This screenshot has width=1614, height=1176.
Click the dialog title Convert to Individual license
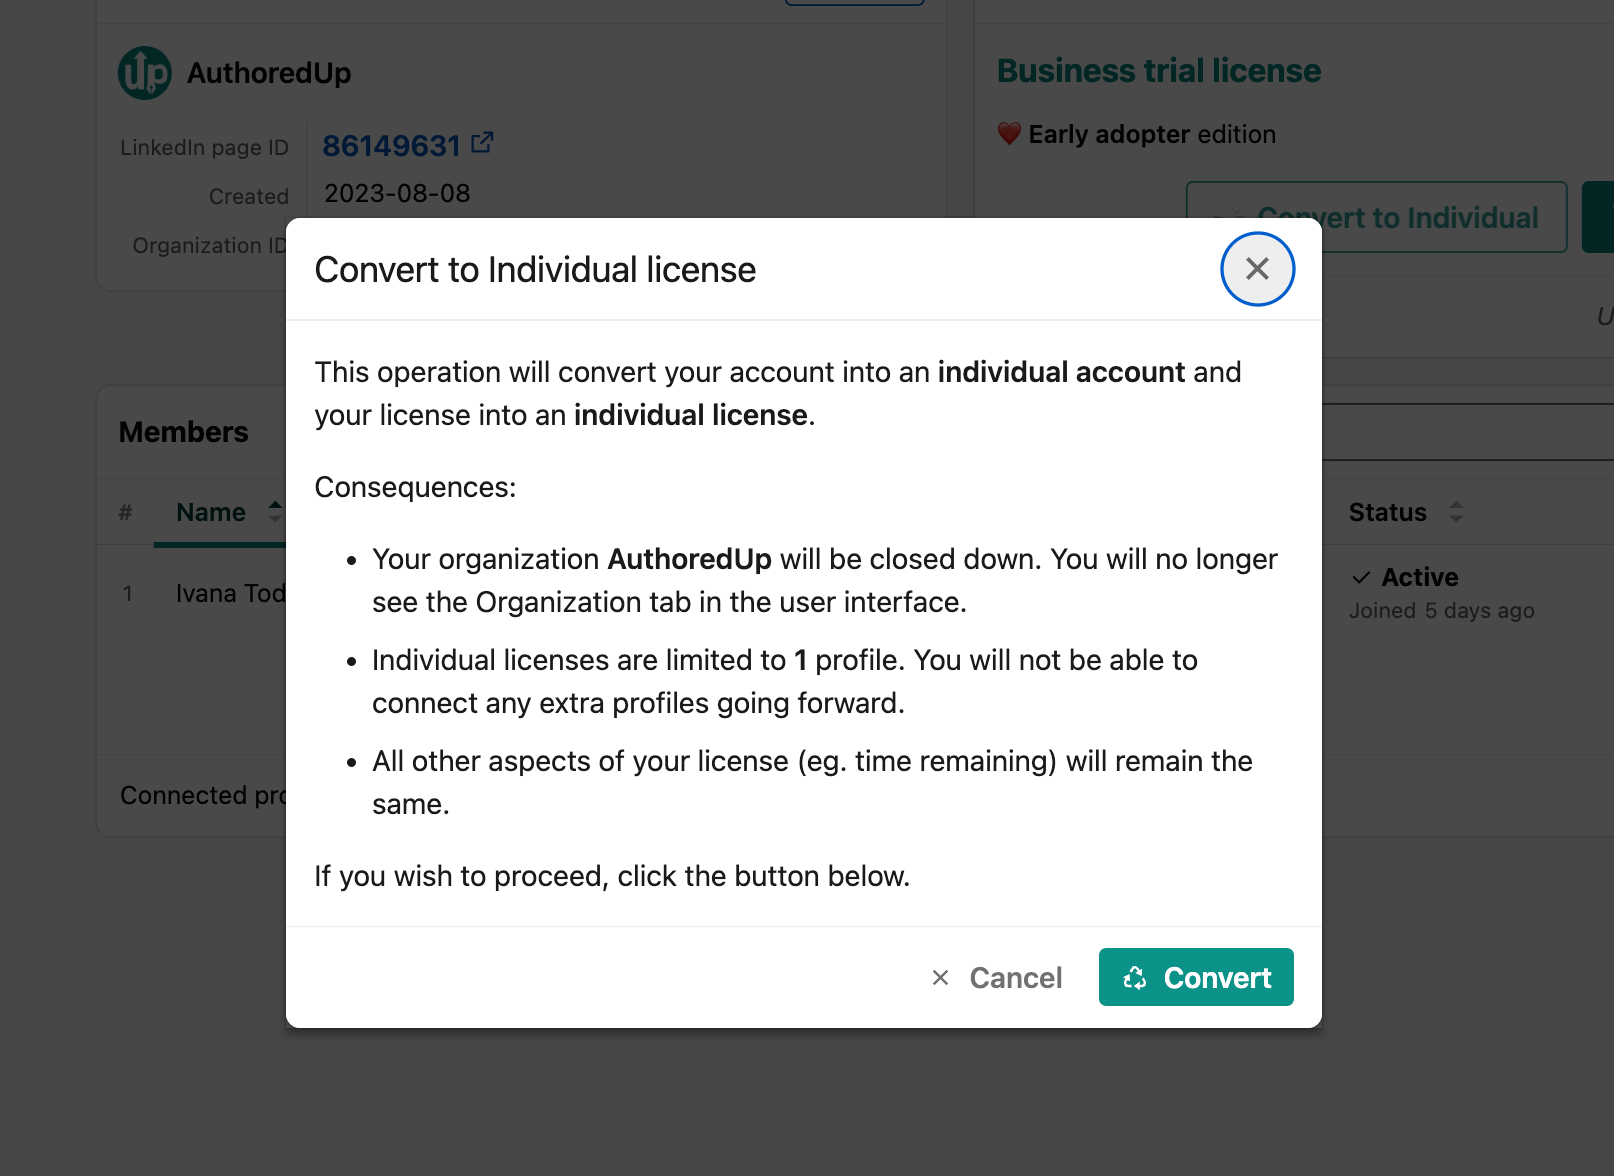click(x=535, y=270)
